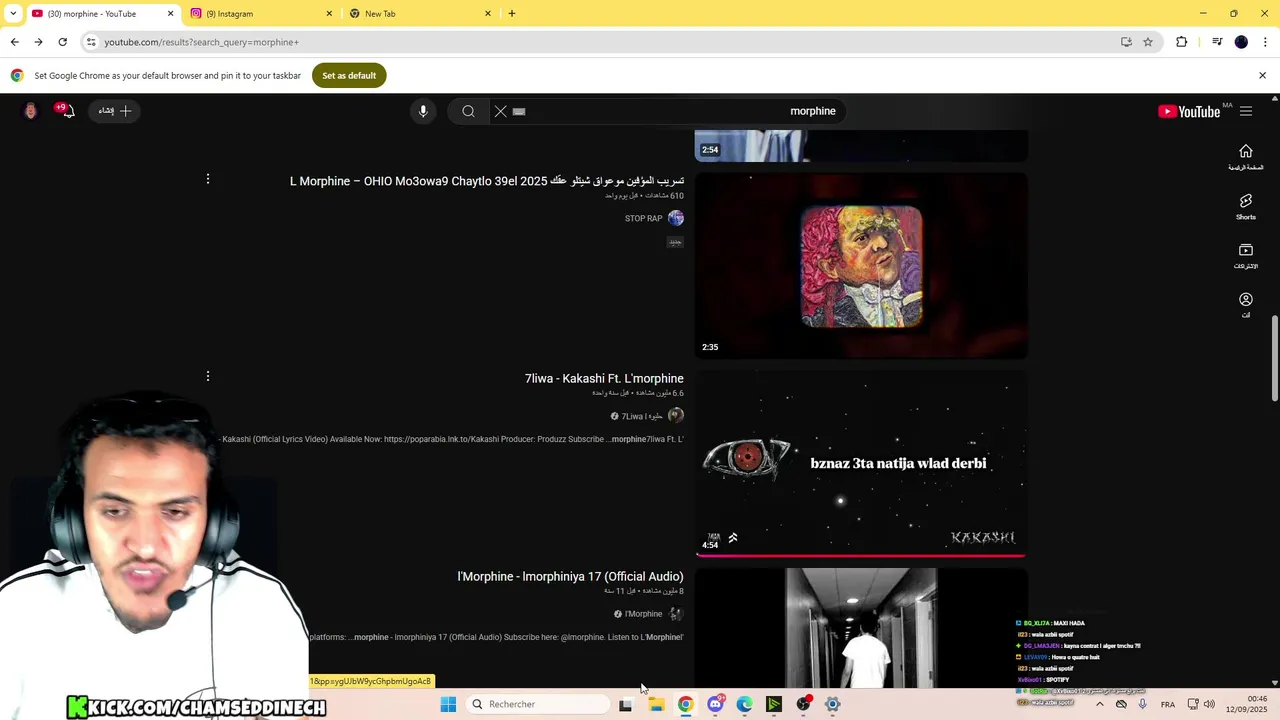Screen dimensions: 1280x720
Task: Click the page vertical scrollbar thumb
Action: (x=1274, y=358)
